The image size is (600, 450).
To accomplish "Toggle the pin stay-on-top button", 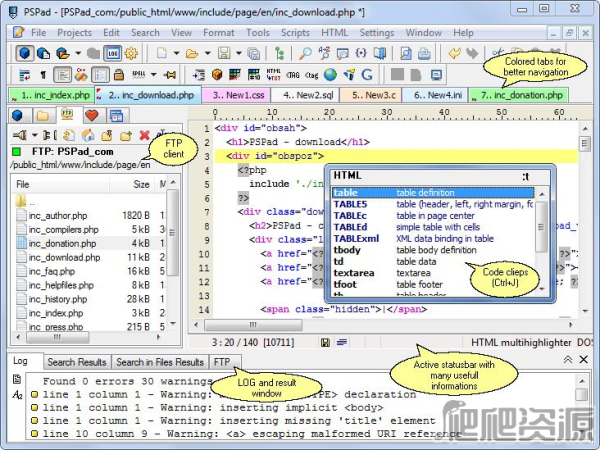I will [170, 75].
